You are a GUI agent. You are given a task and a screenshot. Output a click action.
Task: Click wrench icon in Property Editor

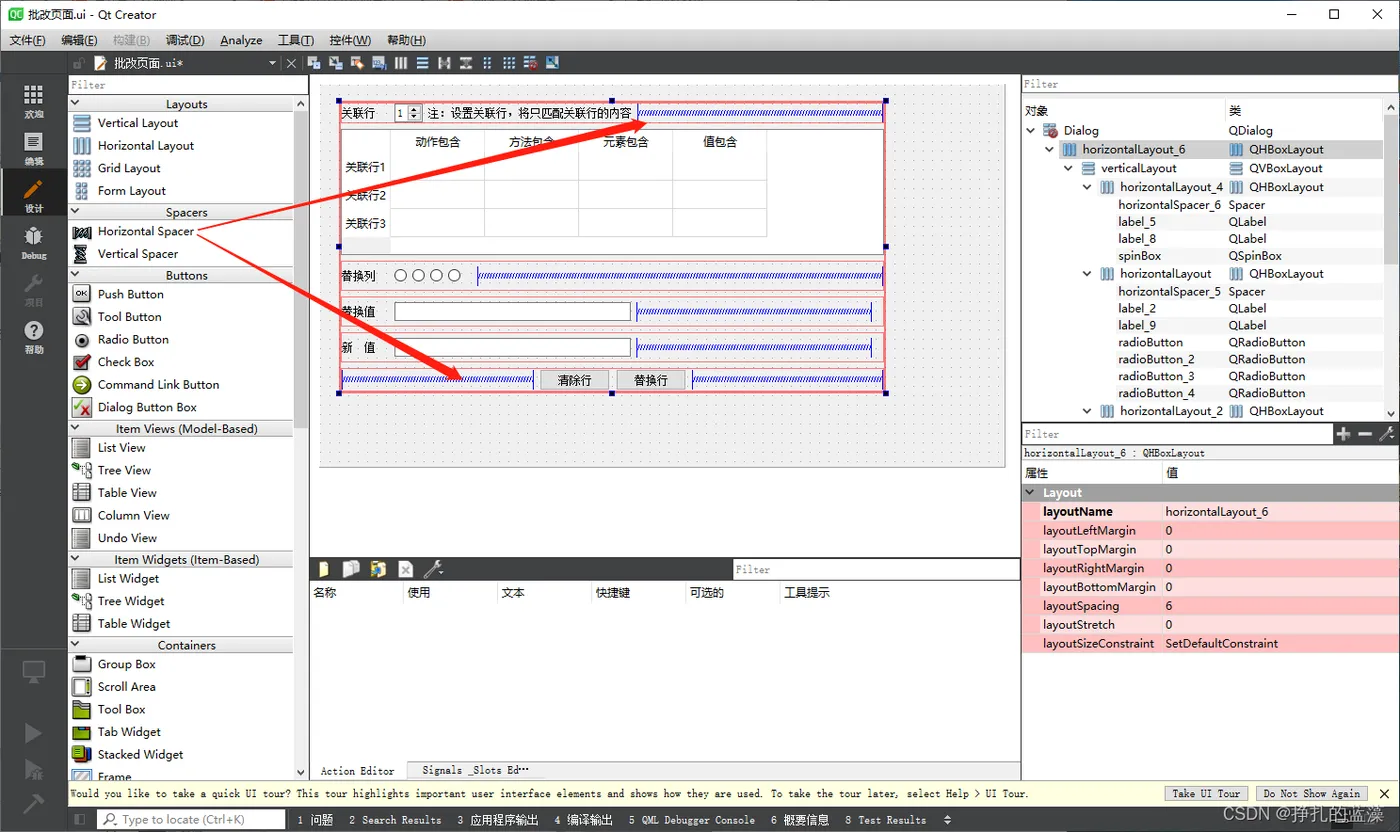1386,434
